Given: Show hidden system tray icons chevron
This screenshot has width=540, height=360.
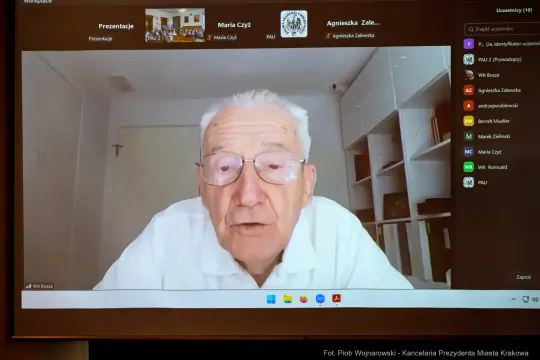Looking at the screenshot, I should point(513,299).
